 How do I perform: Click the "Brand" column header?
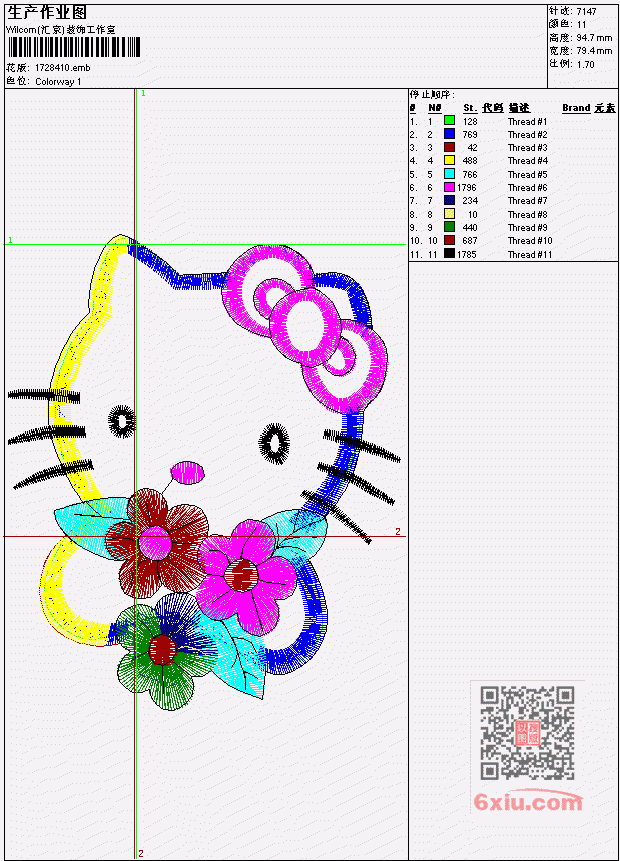576,108
